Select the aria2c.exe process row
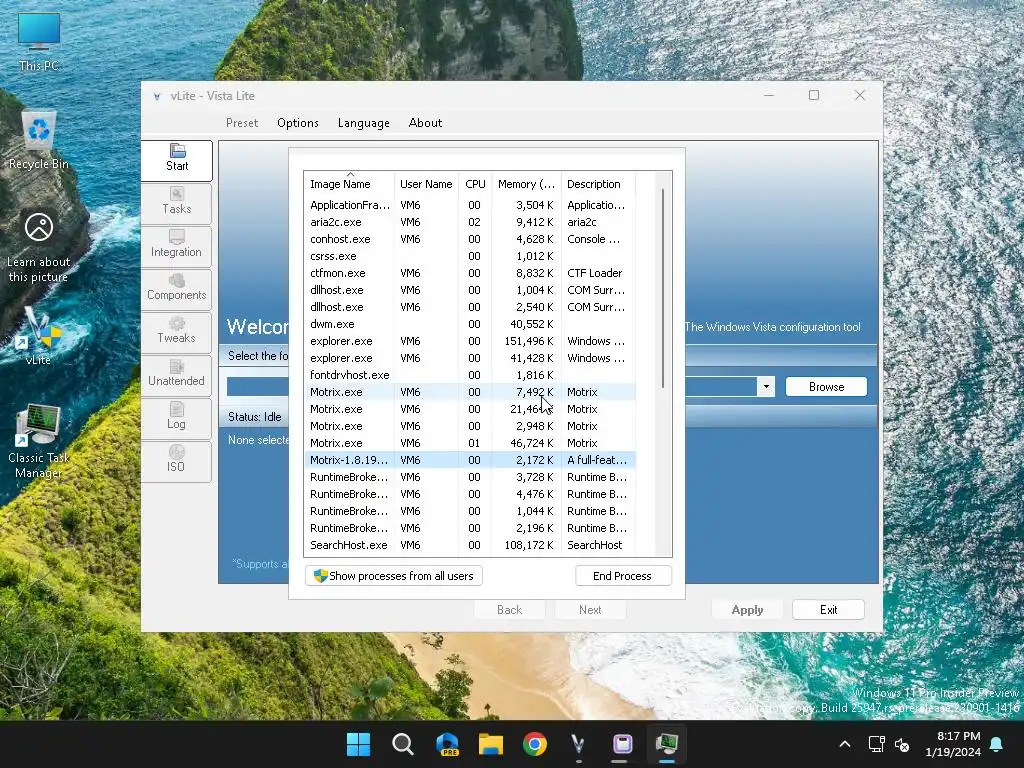The width and height of the screenshot is (1024, 768). [x=470, y=222]
